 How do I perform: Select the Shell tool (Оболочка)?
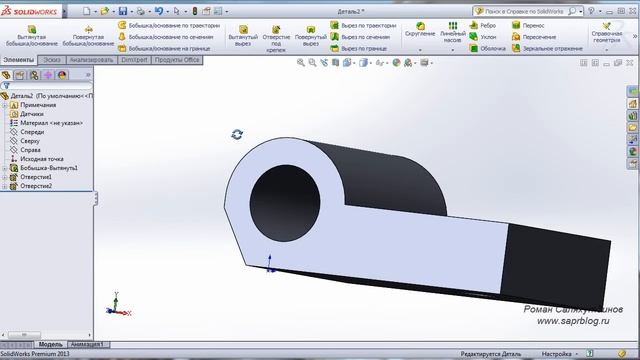pyautogui.click(x=487, y=48)
